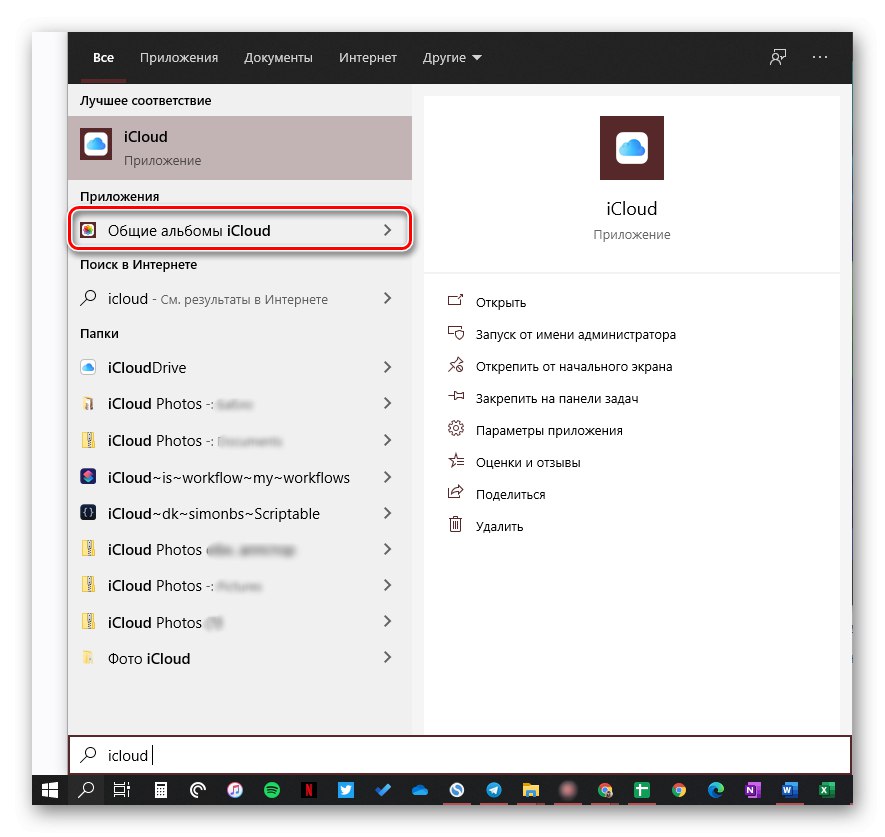The height and width of the screenshot is (837, 885).
Task: Click Открыть to open iCloud
Action: (x=501, y=303)
